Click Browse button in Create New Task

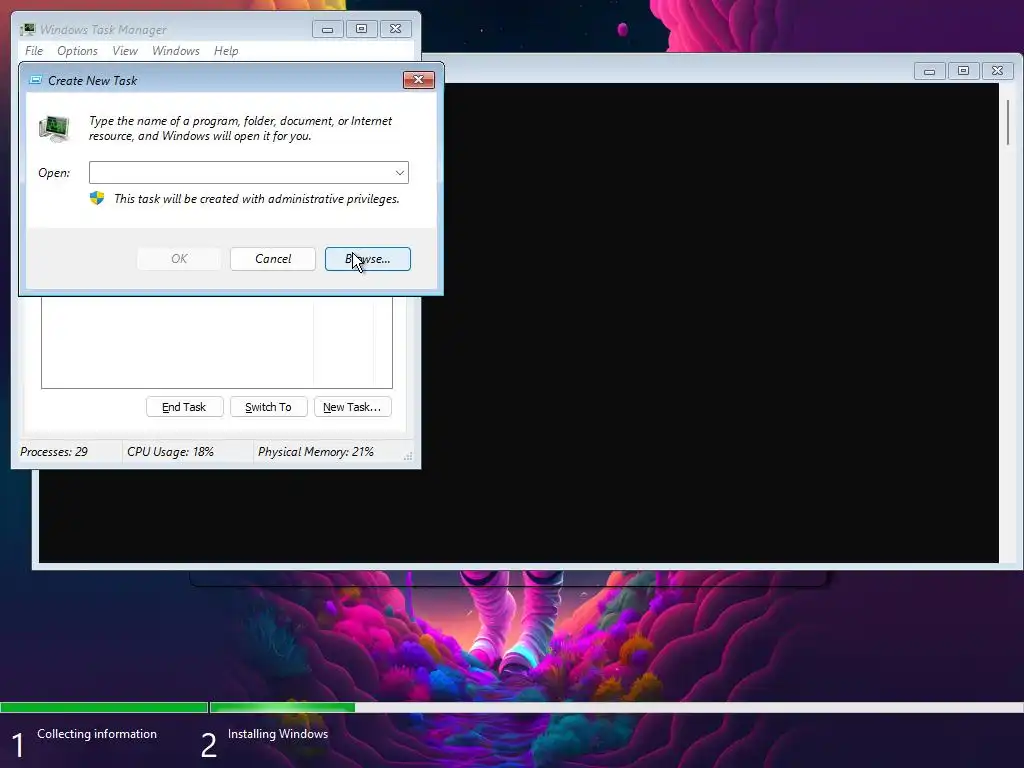pyautogui.click(x=368, y=259)
